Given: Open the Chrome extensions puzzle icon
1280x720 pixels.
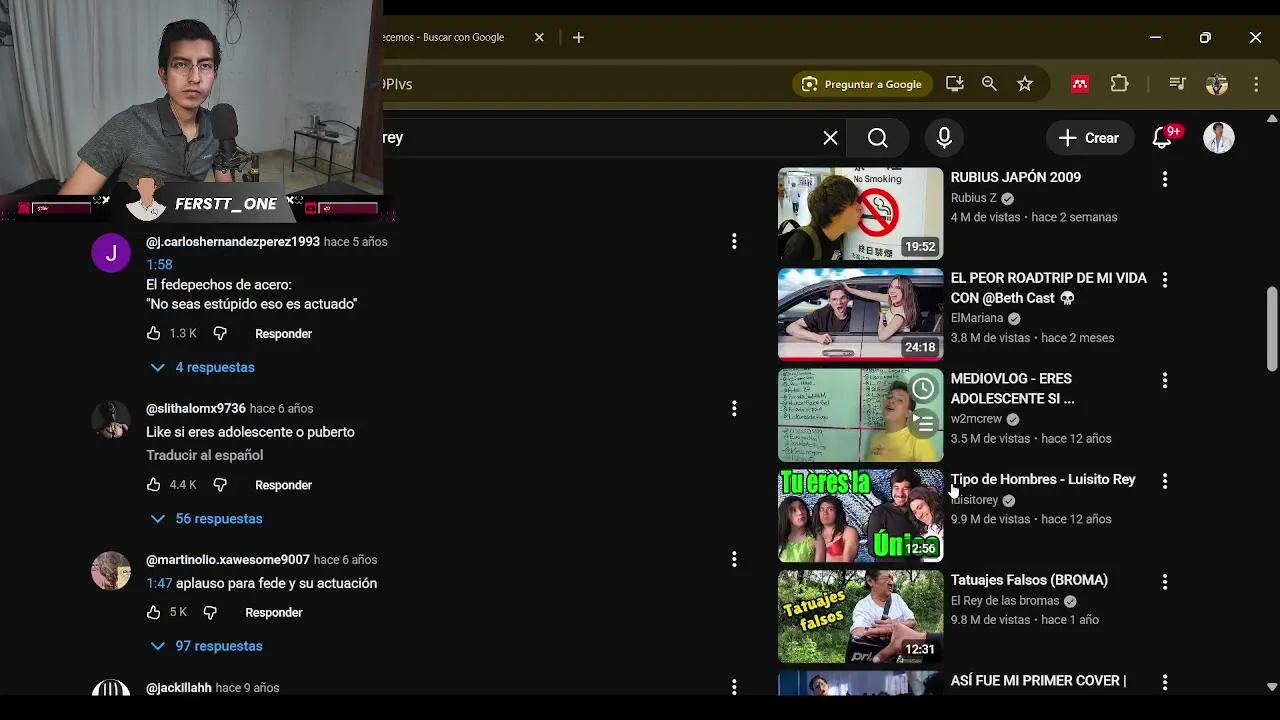Looking at the screenshot, I should pyautogui.click(x=1119, y=84).
